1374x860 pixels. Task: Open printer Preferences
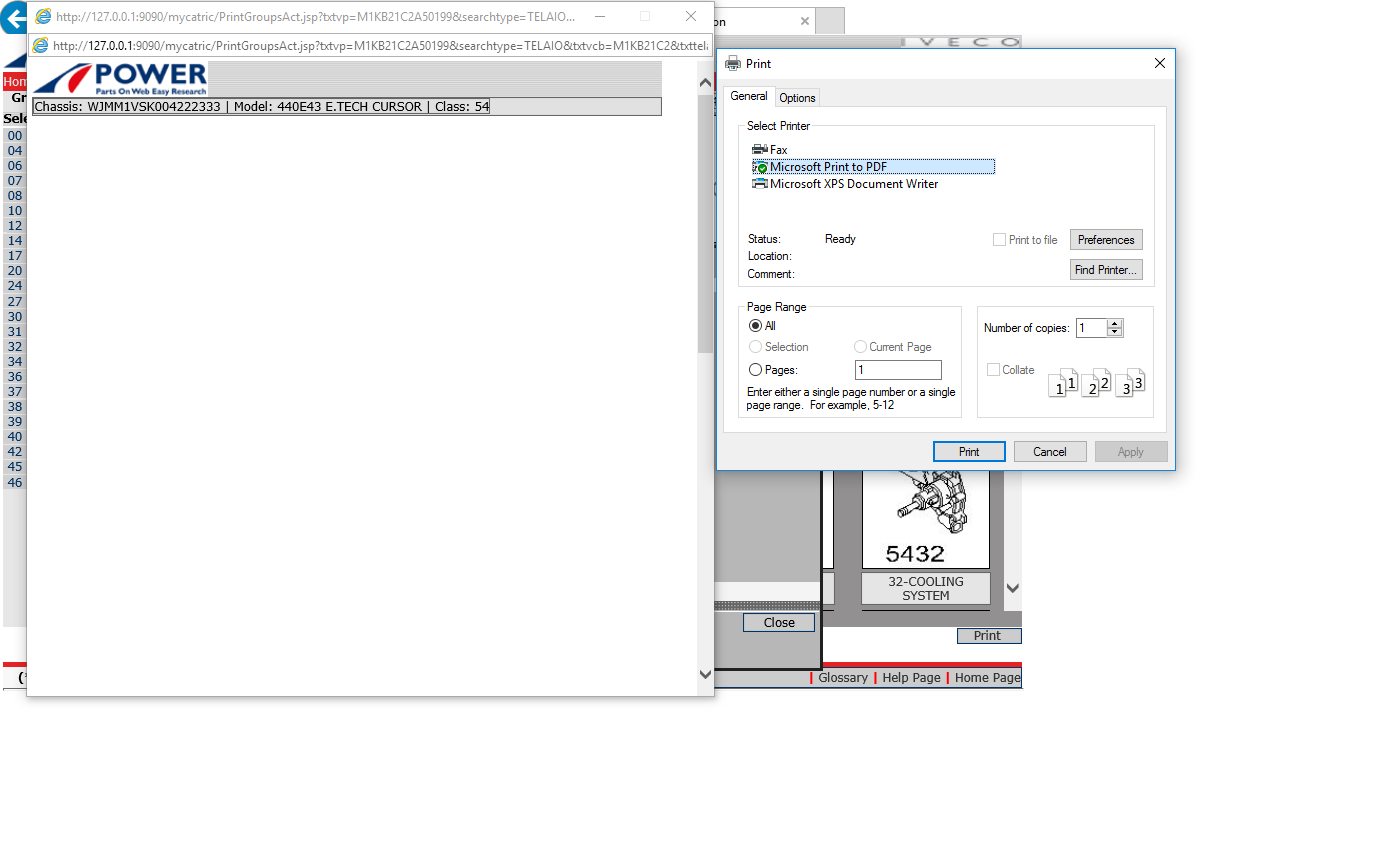[1105, 240]
